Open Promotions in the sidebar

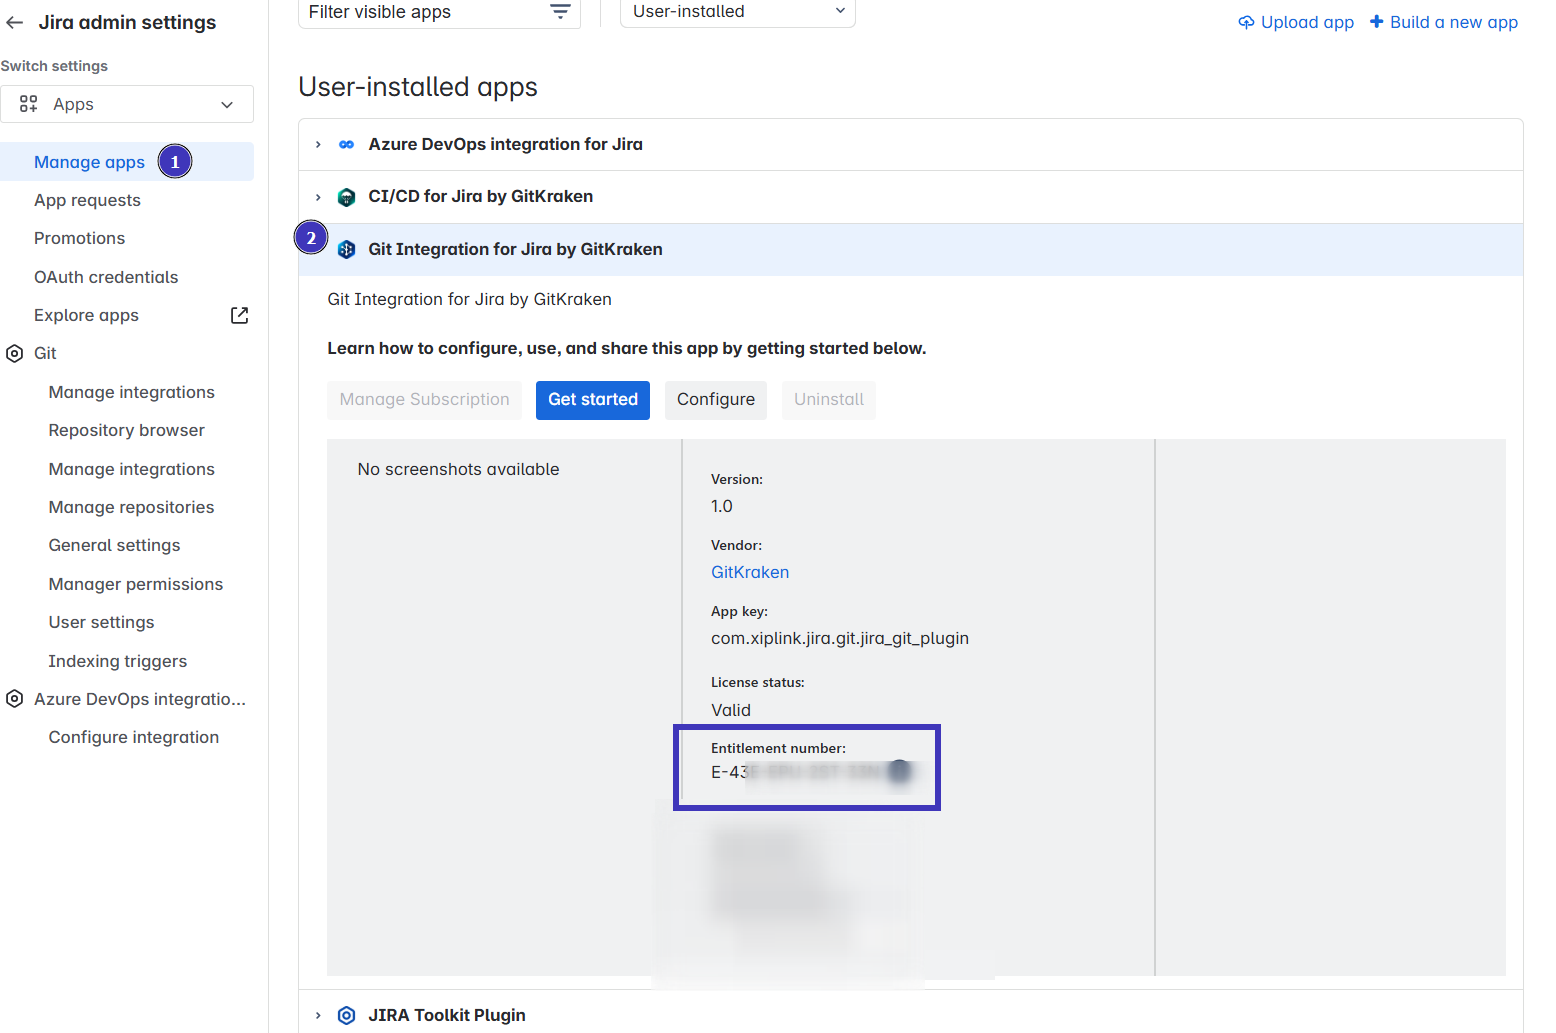point(79,238)
